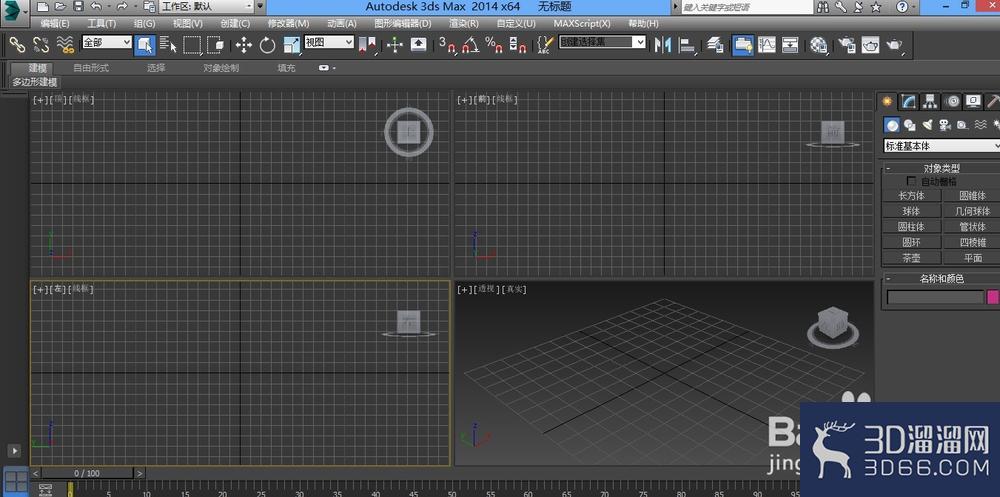Screen dimensions: 1000x497
Task: Toggle Window/Crossing selection mode
Action: 216,45
